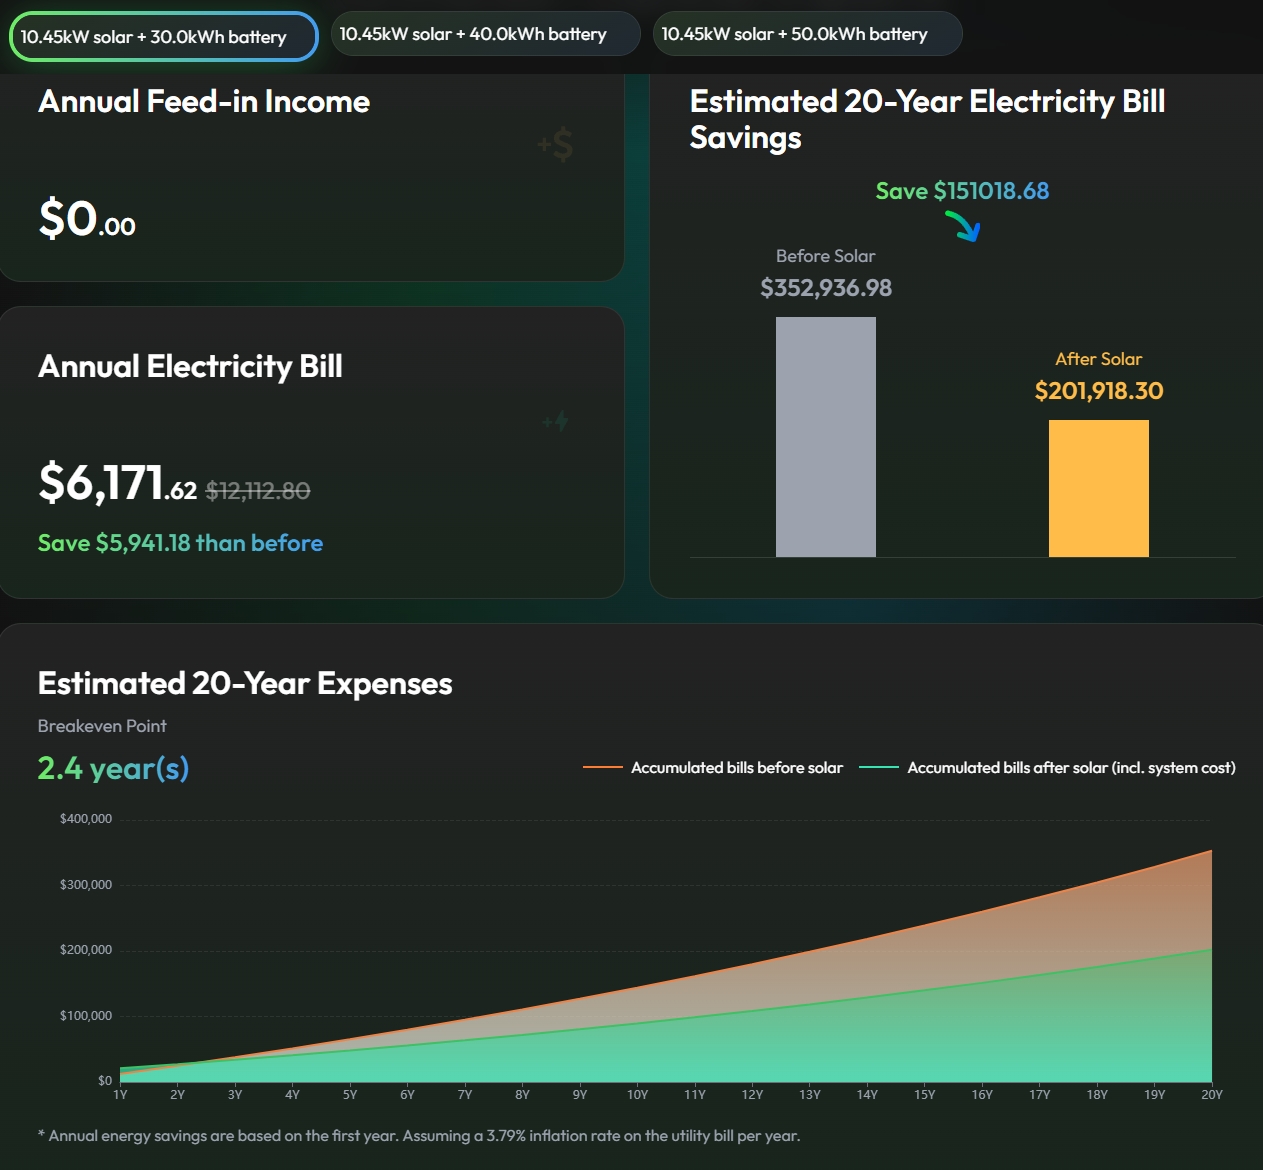Viewport: 1263px width, 1170px height.
Task: Click the 'Save $5,941.18 than before' text
Action: 180,543
